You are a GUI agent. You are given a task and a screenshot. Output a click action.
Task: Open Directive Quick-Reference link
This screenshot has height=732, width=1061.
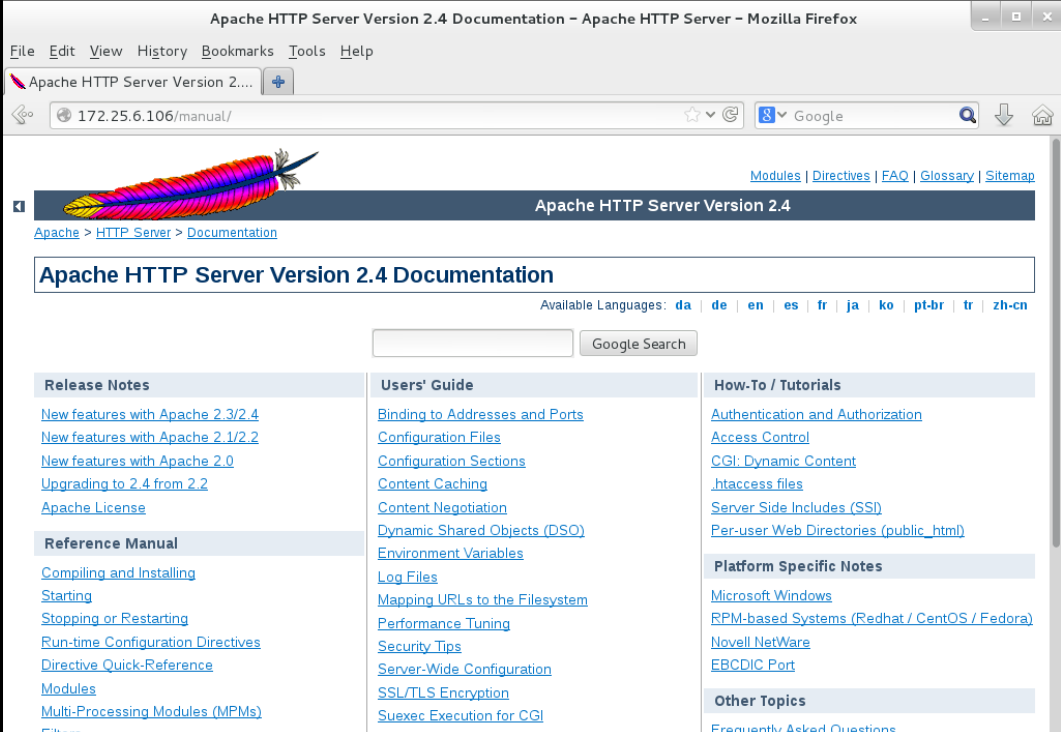point(127,665)
